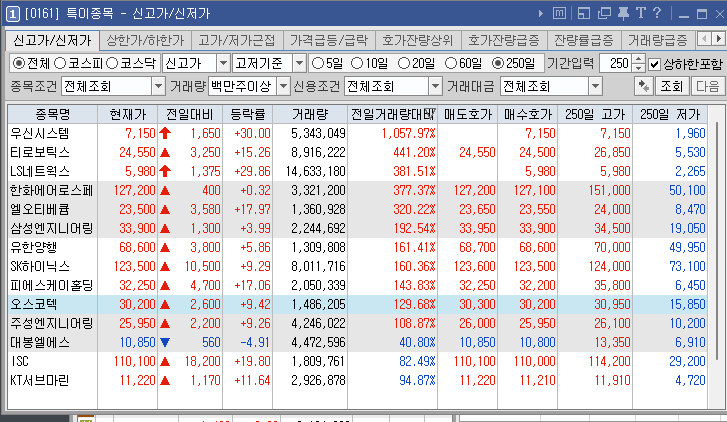Select the 코스닥 radio button
727x422 pixels.
click(111, 63)
